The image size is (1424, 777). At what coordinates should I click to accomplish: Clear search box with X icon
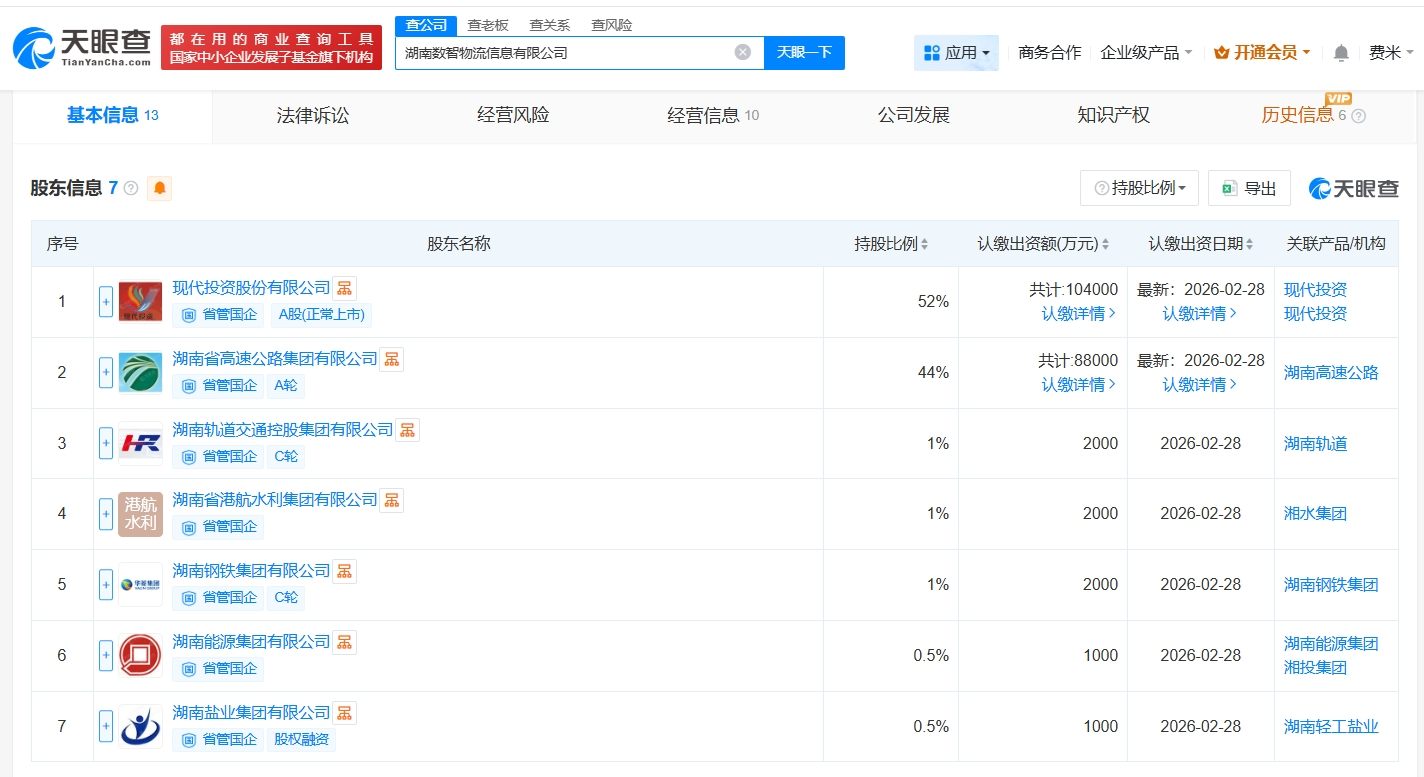click(742, 52)
